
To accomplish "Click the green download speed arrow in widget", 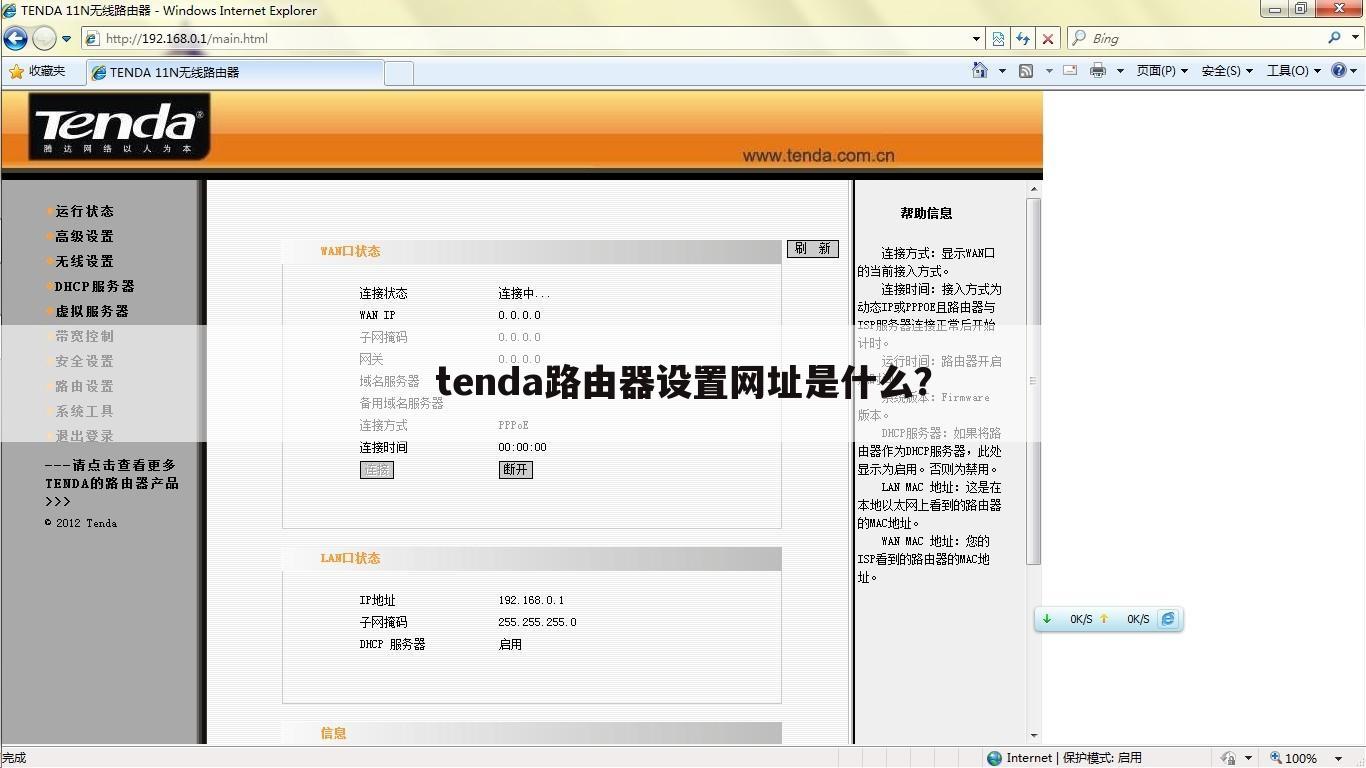I will pyautogui.click(x=1047, y=619).
